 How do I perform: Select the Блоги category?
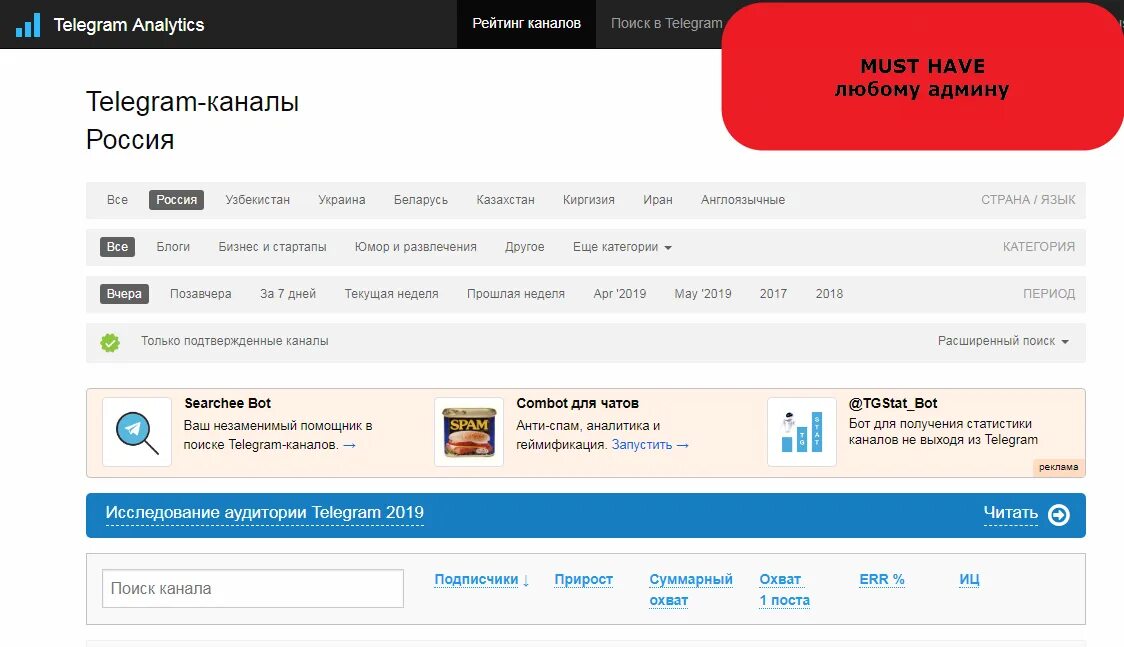[x=173, y=247]
